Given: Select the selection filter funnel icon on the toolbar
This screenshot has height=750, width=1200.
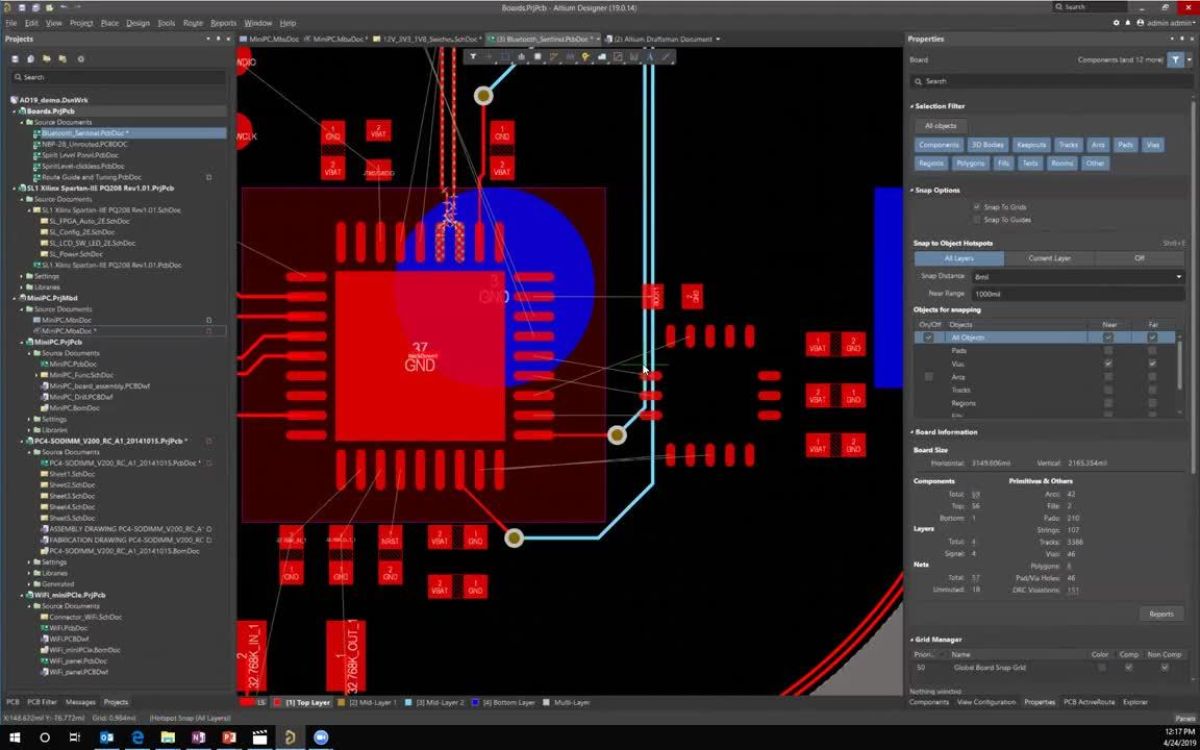Looking at the screenshot, I should [475, 57].
